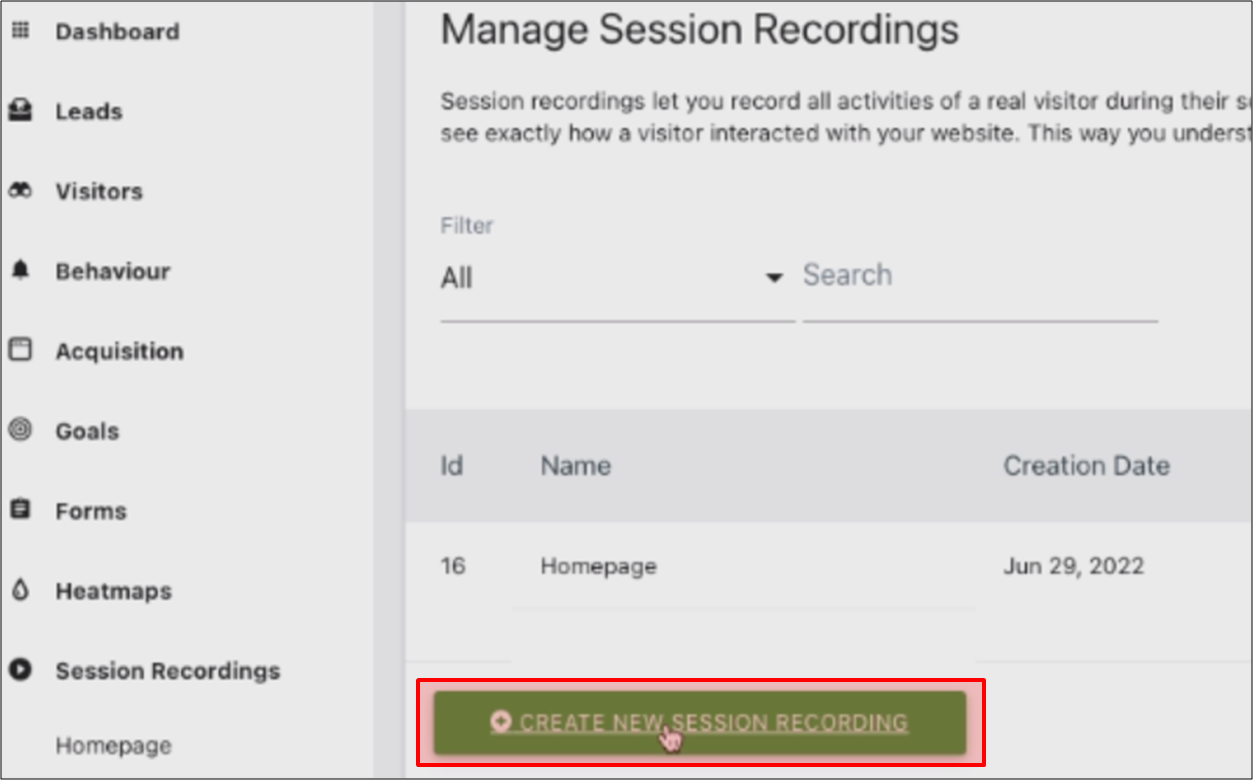
Task: Click Create New Session Recording button
Action: click(700, 722)
